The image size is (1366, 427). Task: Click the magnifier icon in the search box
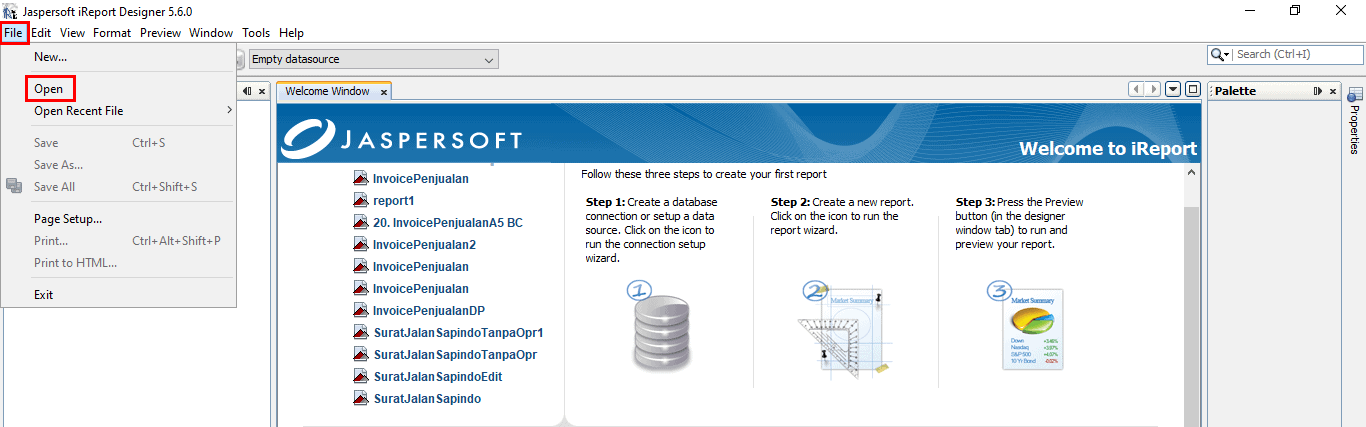pyautogui.click(x=1219, y=55)
